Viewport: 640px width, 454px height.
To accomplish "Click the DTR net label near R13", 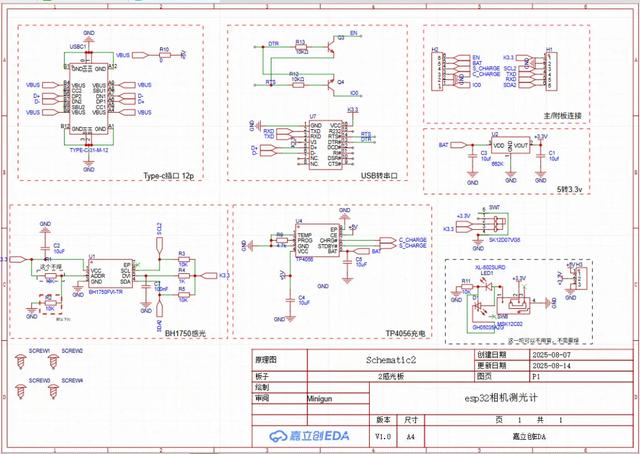I will [273, 43].
